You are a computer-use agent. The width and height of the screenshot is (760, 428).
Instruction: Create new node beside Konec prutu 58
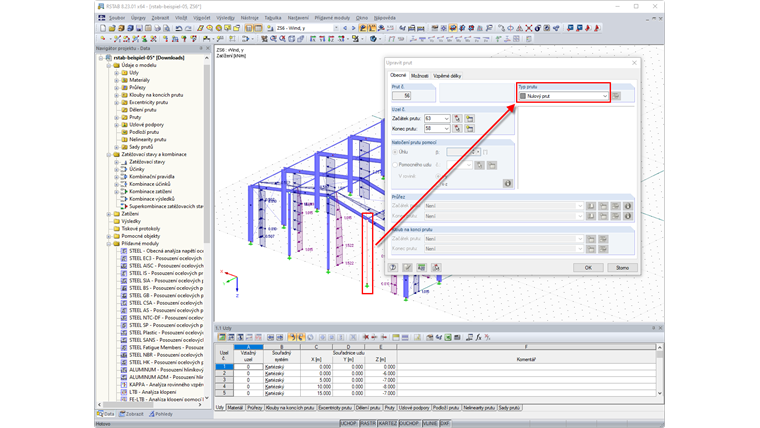(469, 128)
